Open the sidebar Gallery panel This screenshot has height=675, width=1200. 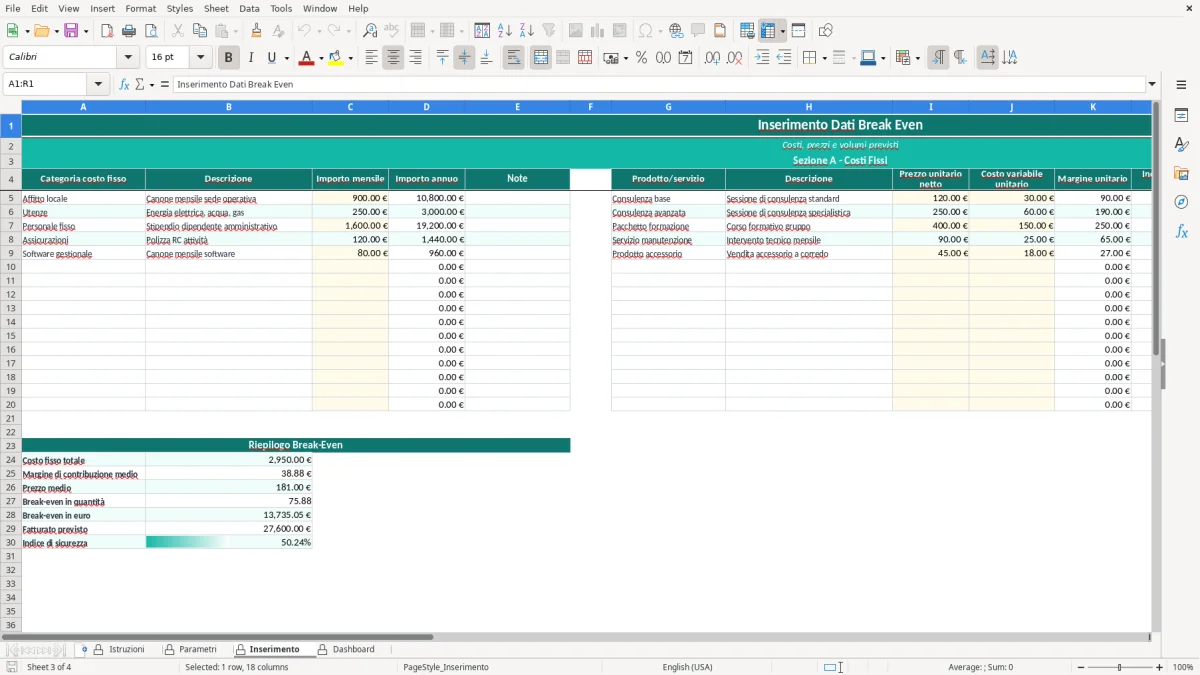pos(1181,173)
